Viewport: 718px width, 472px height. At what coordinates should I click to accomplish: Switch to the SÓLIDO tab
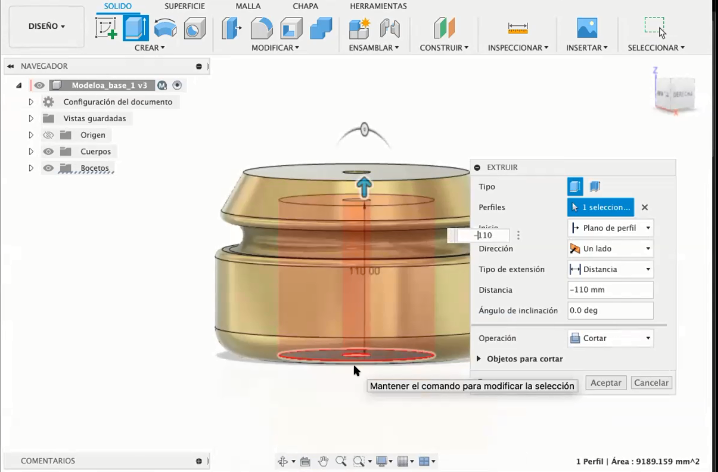[x=118, y=6]
